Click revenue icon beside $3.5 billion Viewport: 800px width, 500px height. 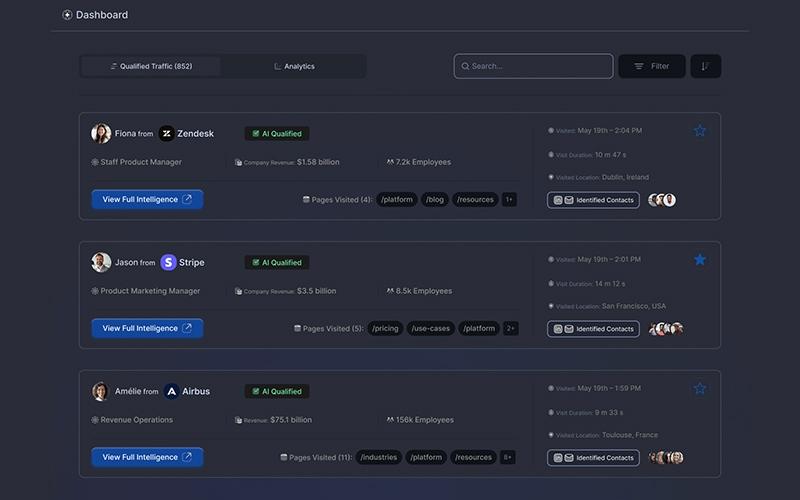238,291
